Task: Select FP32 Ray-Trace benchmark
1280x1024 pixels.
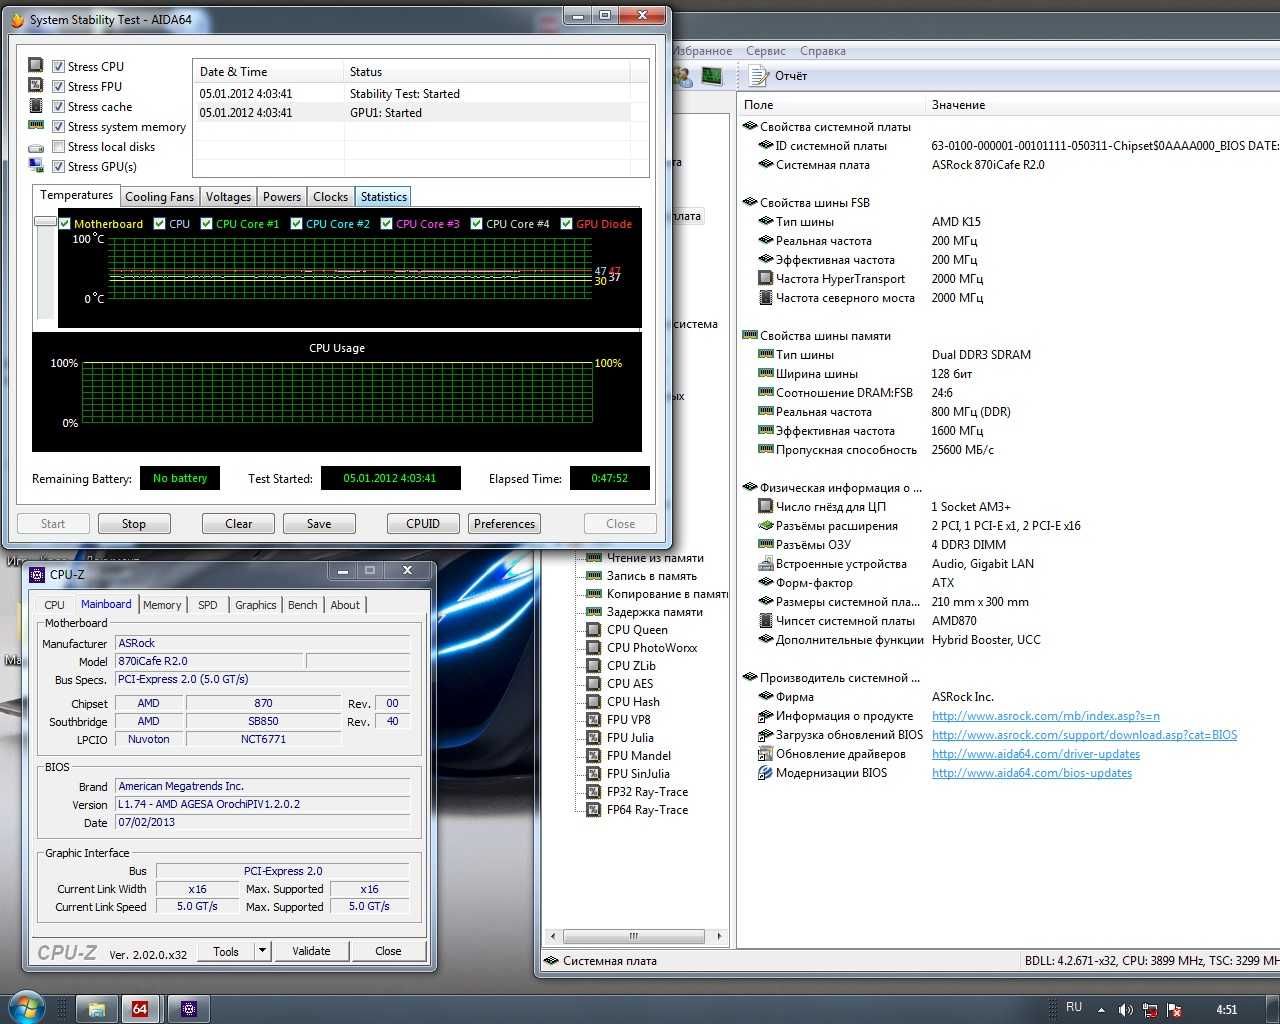Action: pyautogui.click(x=647, y=792)
